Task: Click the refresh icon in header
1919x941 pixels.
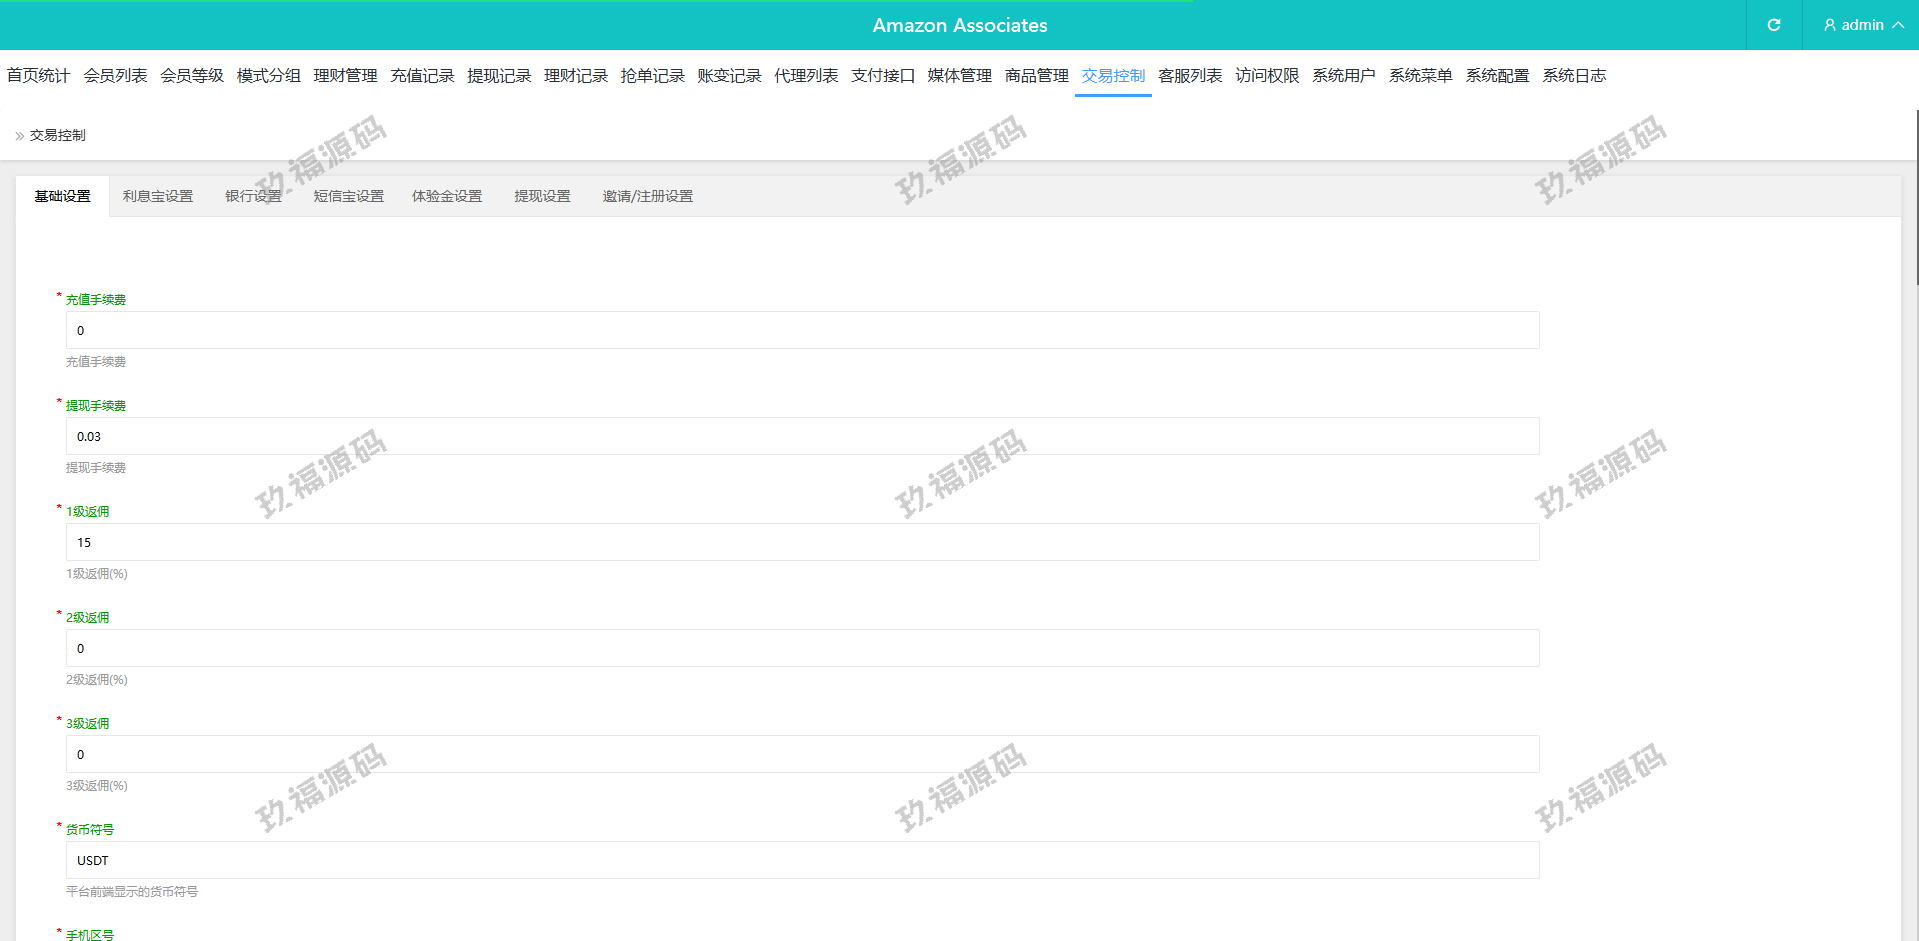Action: click(1773, 25)
